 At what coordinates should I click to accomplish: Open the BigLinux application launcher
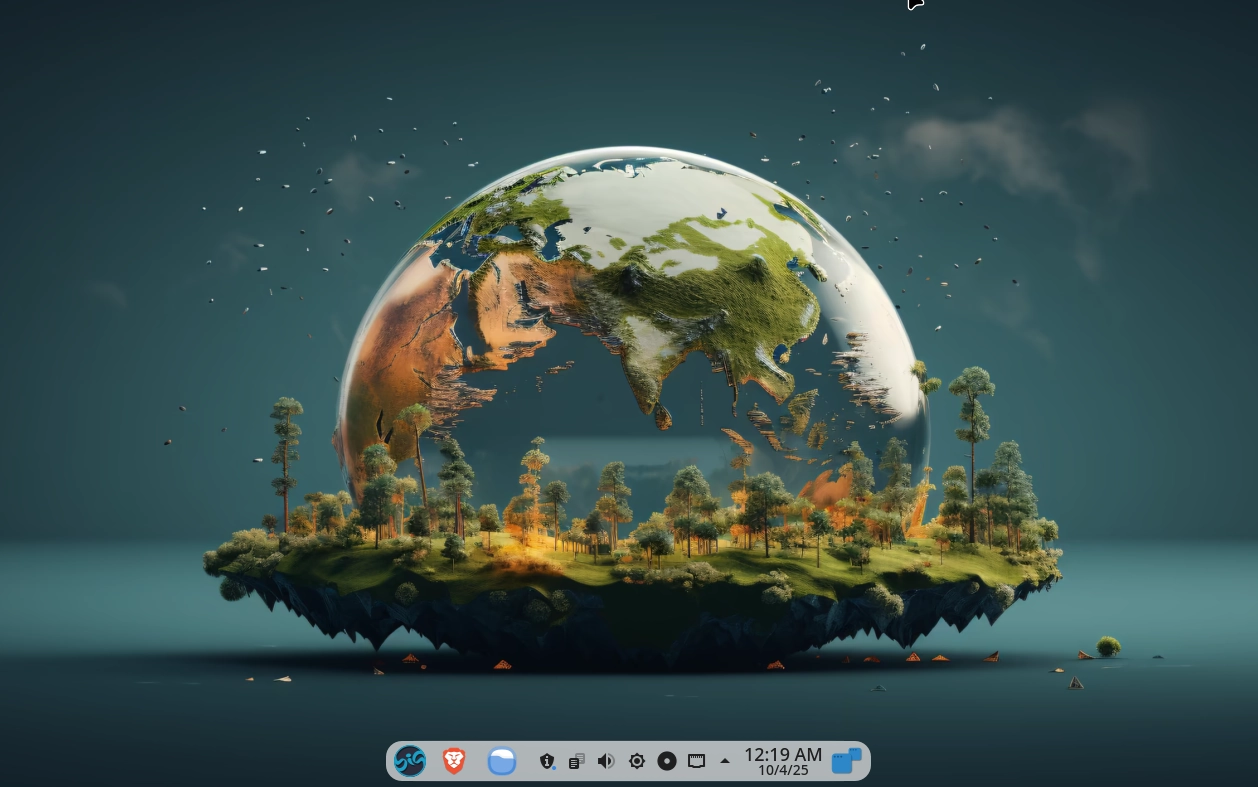[x=410, y=761]
